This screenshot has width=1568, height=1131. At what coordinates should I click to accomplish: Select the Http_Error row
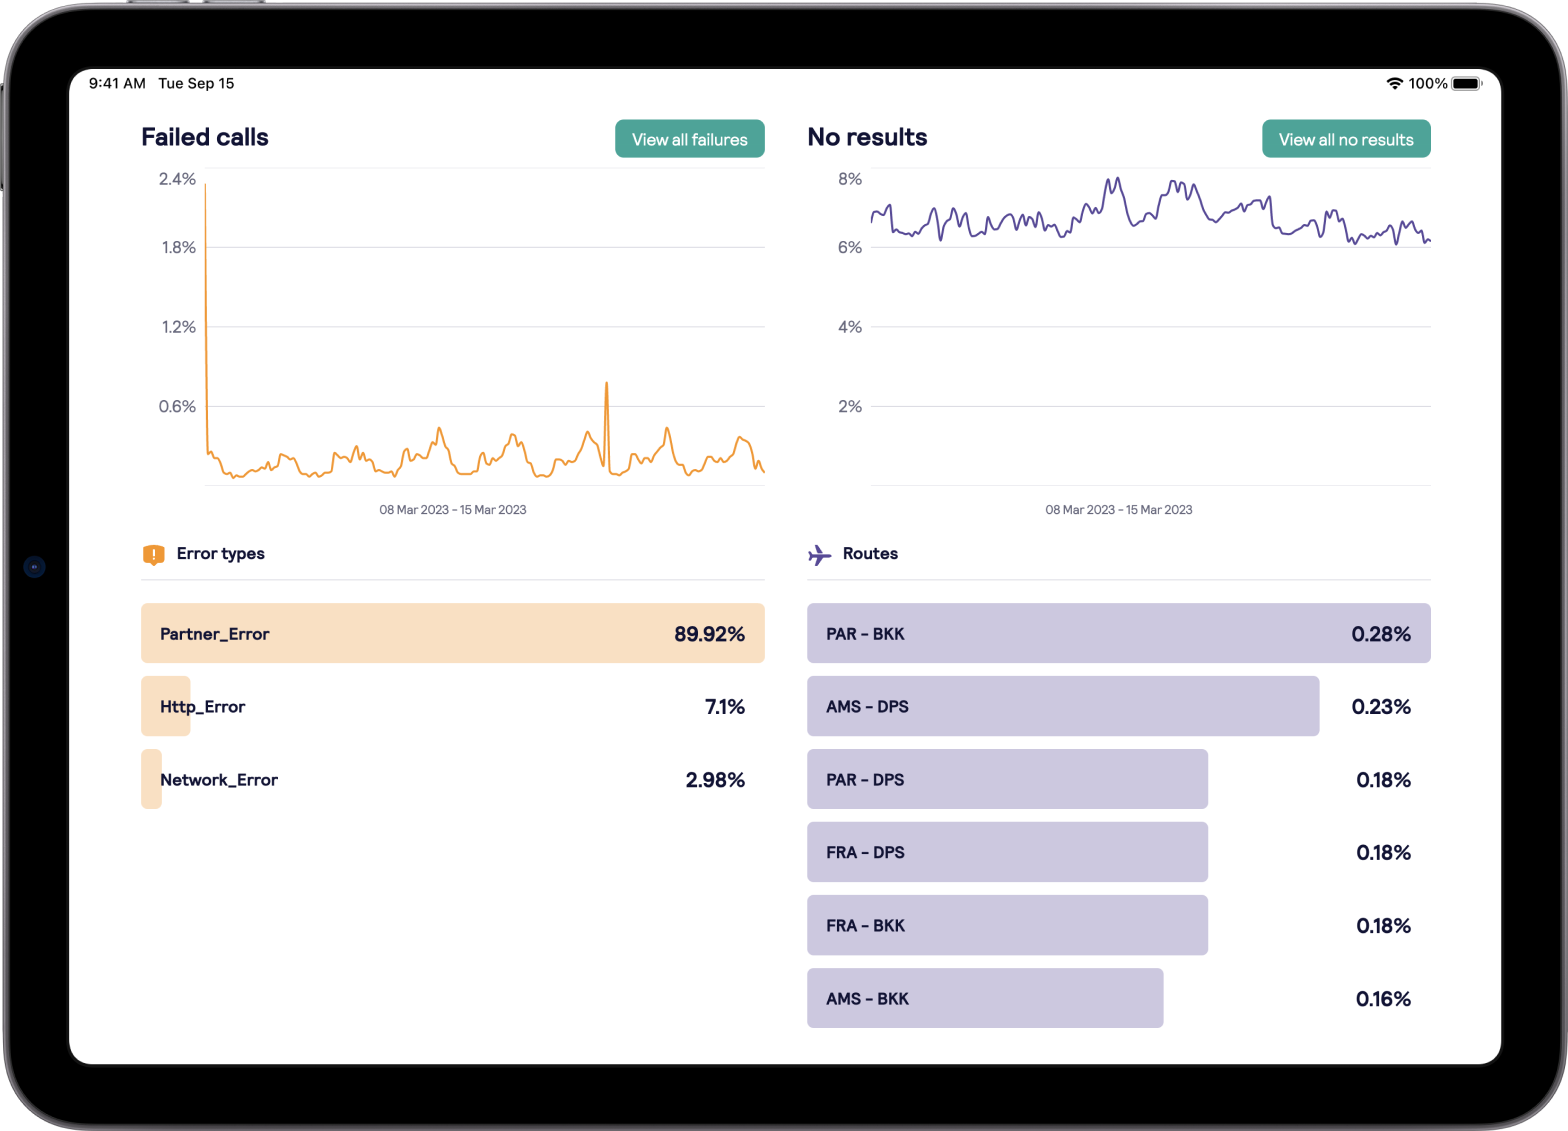point(452,707)
